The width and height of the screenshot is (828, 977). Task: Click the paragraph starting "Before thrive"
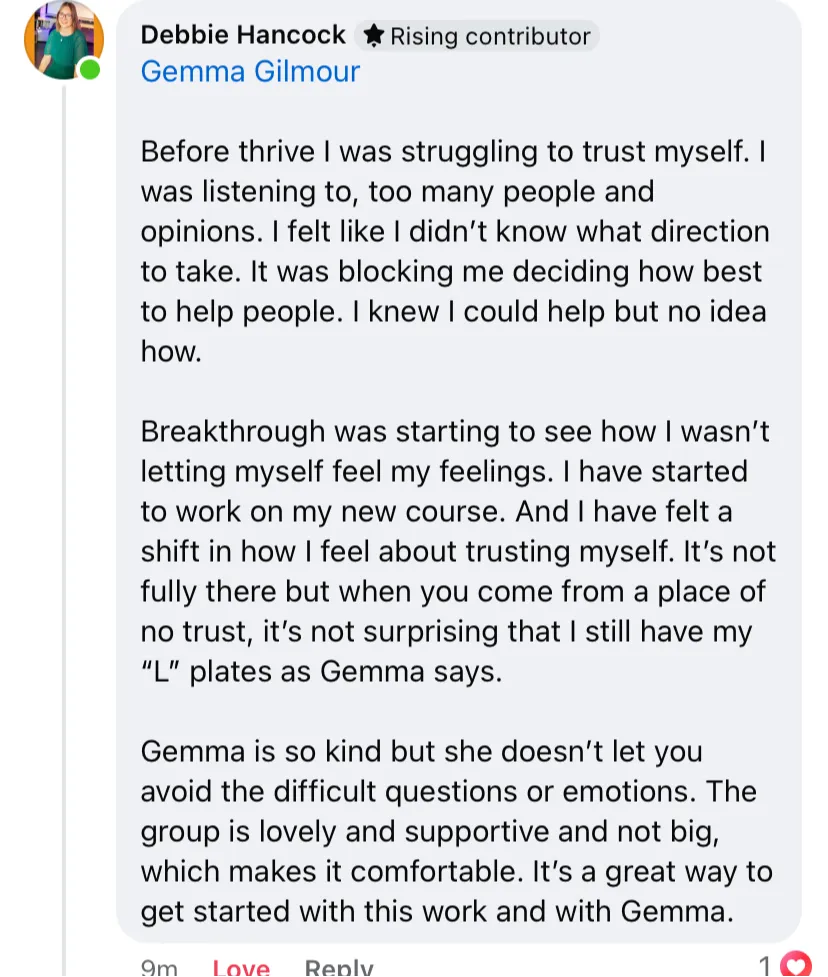455,250
